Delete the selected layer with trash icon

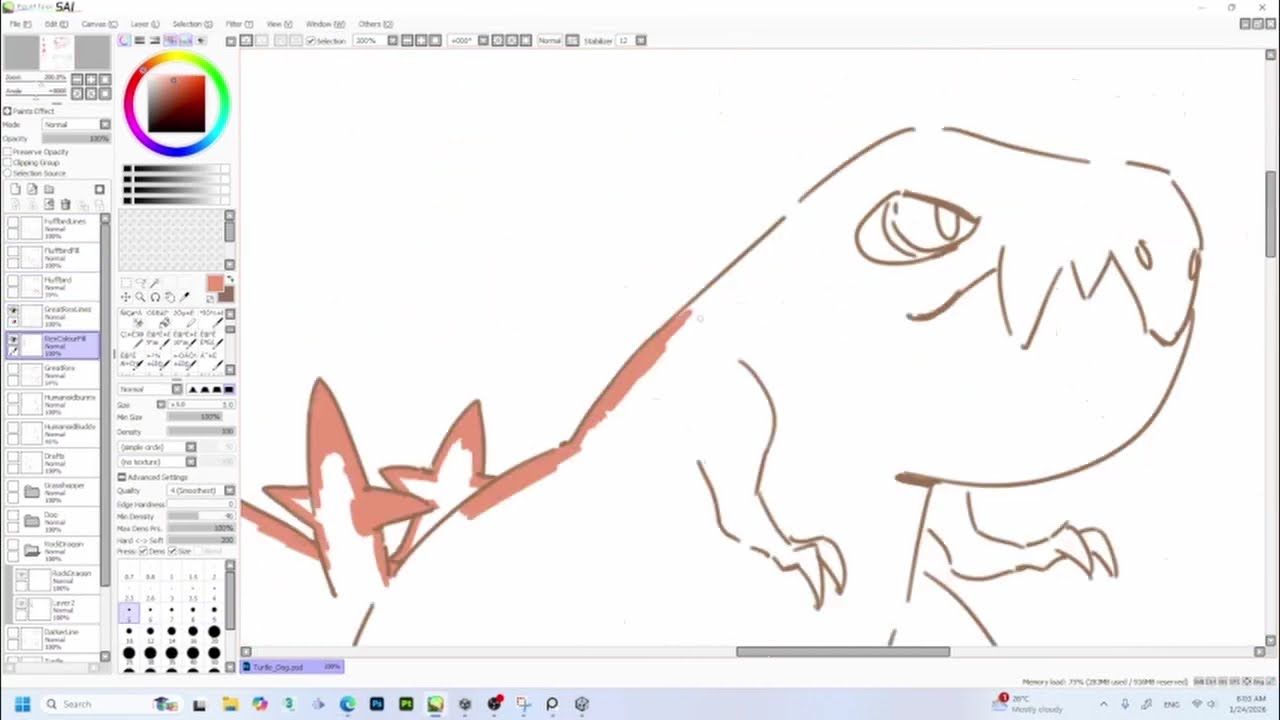pos(66,204)
